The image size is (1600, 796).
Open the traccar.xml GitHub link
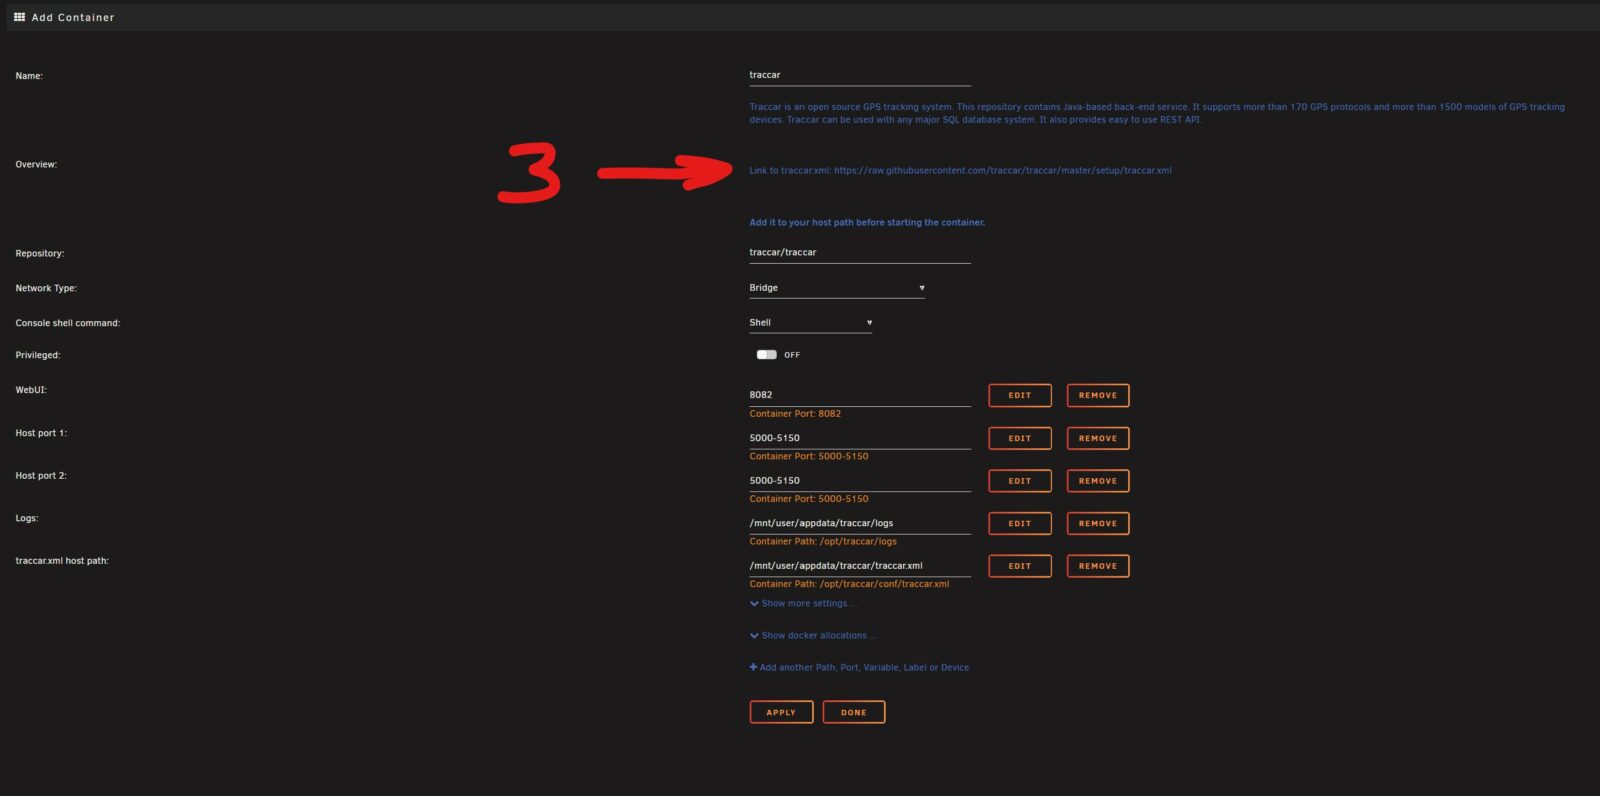point(1002,171)
